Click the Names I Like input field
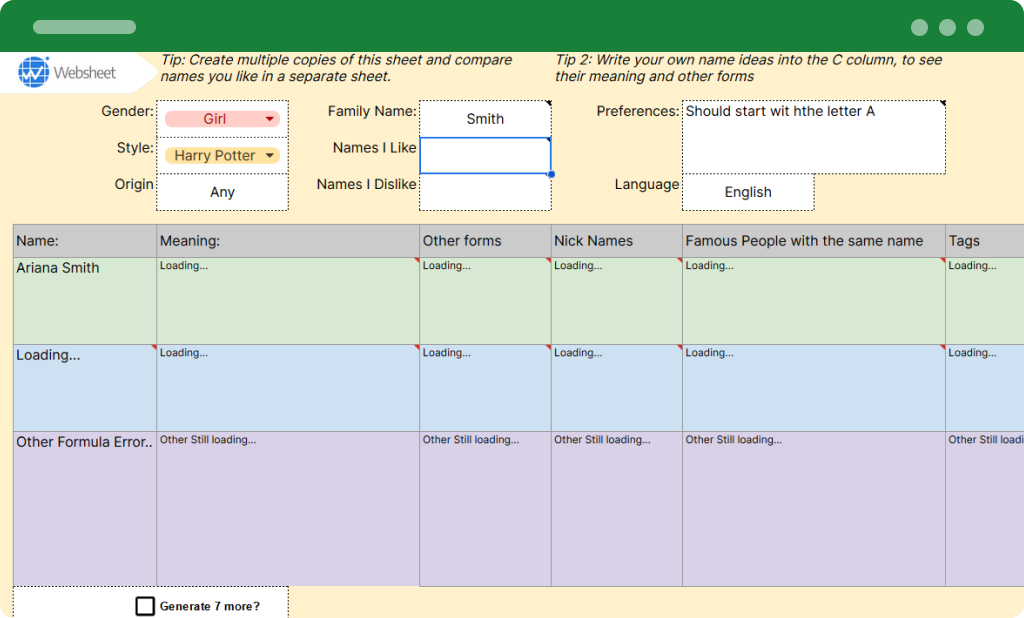This screenshot has width=1024, height=618. click(485, 155)
